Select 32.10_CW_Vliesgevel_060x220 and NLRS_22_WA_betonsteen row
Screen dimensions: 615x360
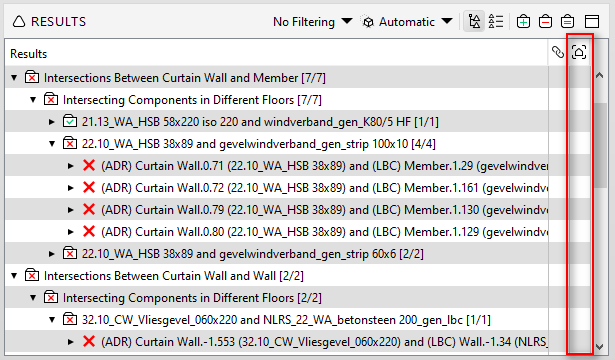coord(286,320)
